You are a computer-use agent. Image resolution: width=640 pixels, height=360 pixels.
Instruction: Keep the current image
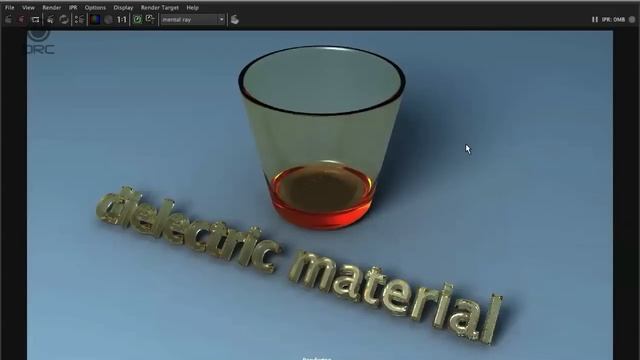click(x=138, y=19)
